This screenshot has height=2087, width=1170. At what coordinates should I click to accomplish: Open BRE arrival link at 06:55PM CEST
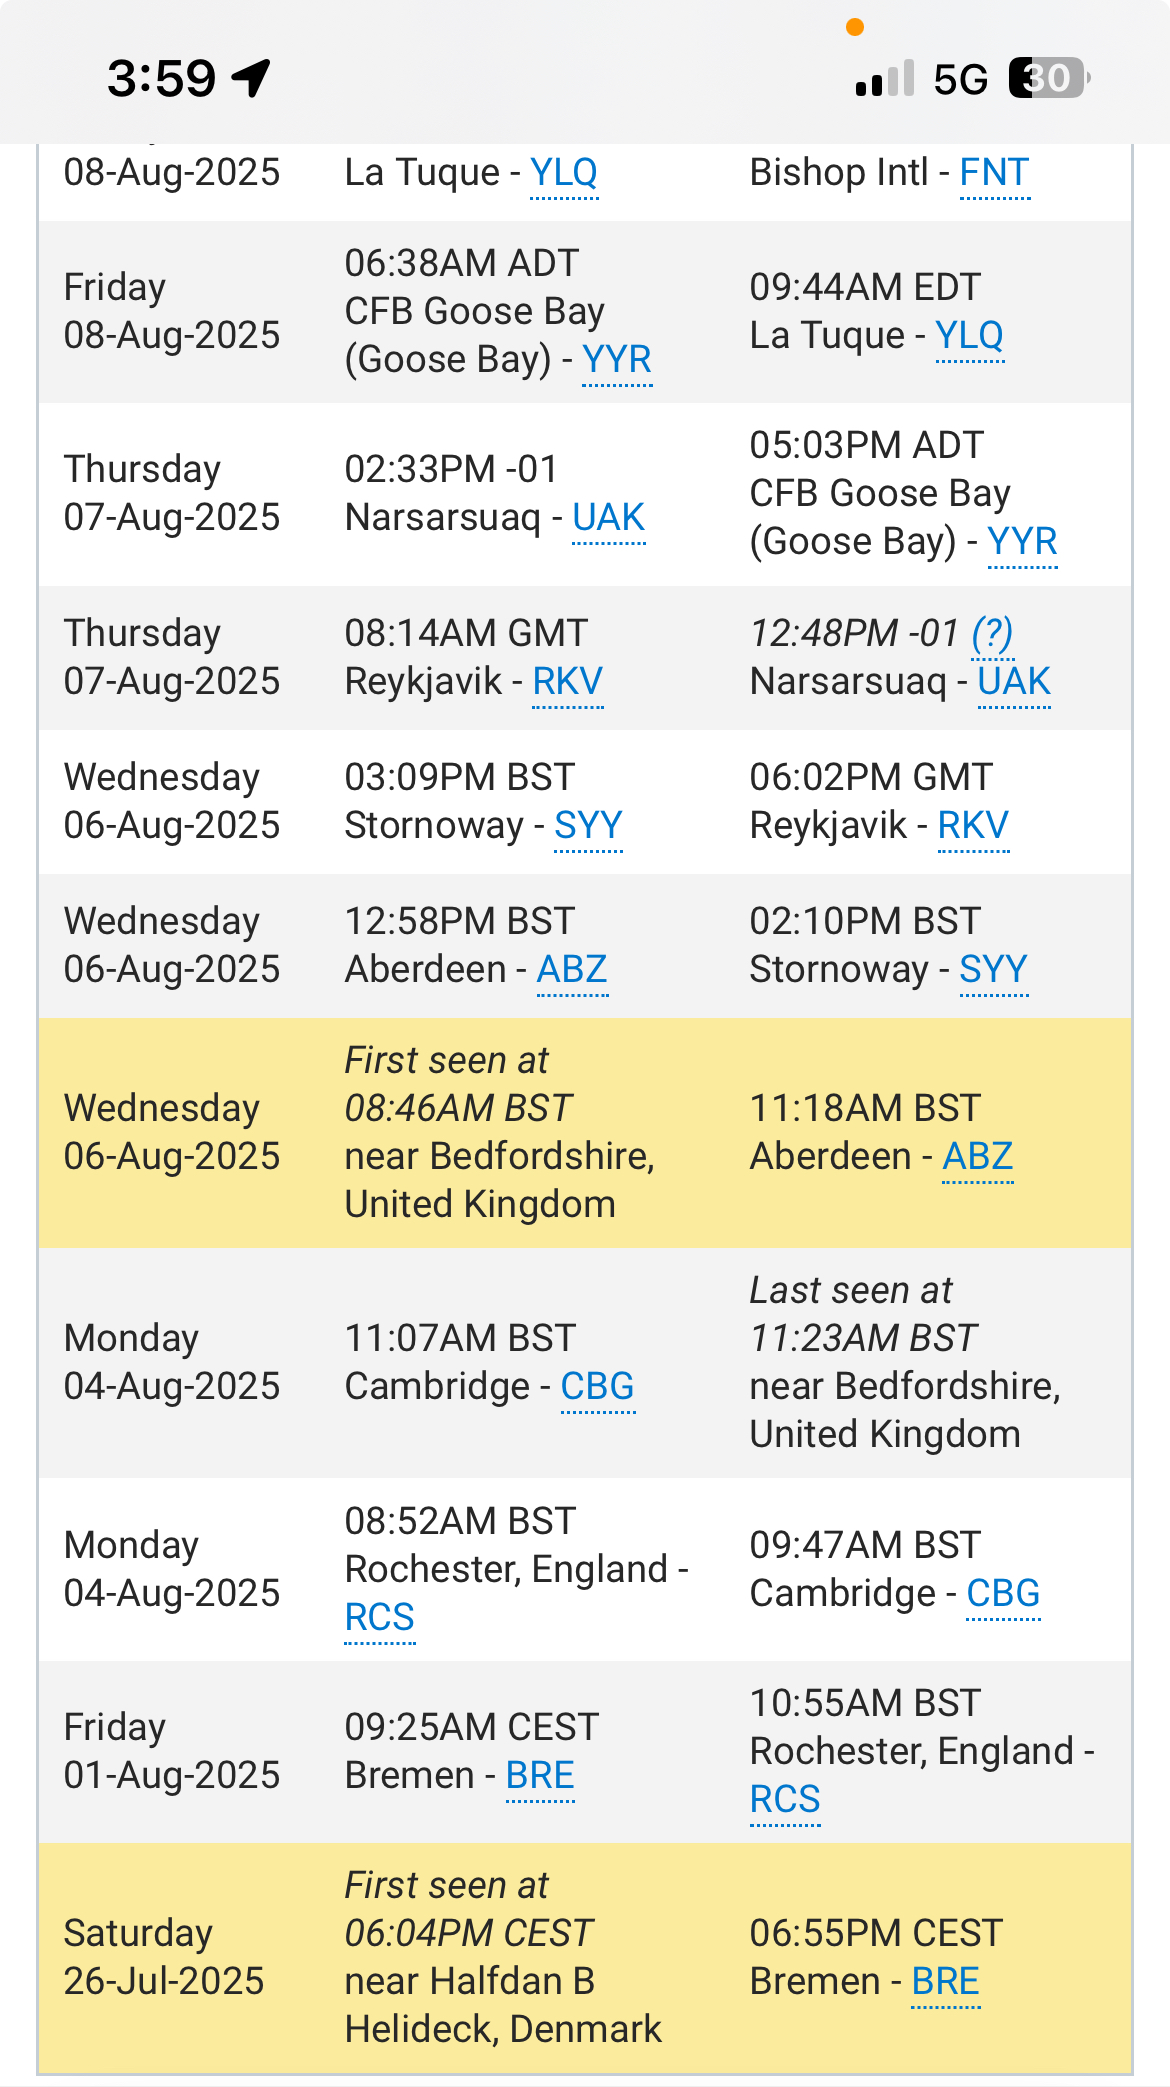tap(945, 1982)
